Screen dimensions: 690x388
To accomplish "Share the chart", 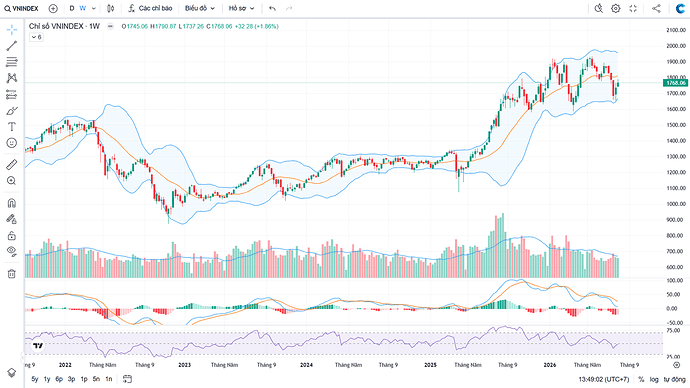I will 656,8.
